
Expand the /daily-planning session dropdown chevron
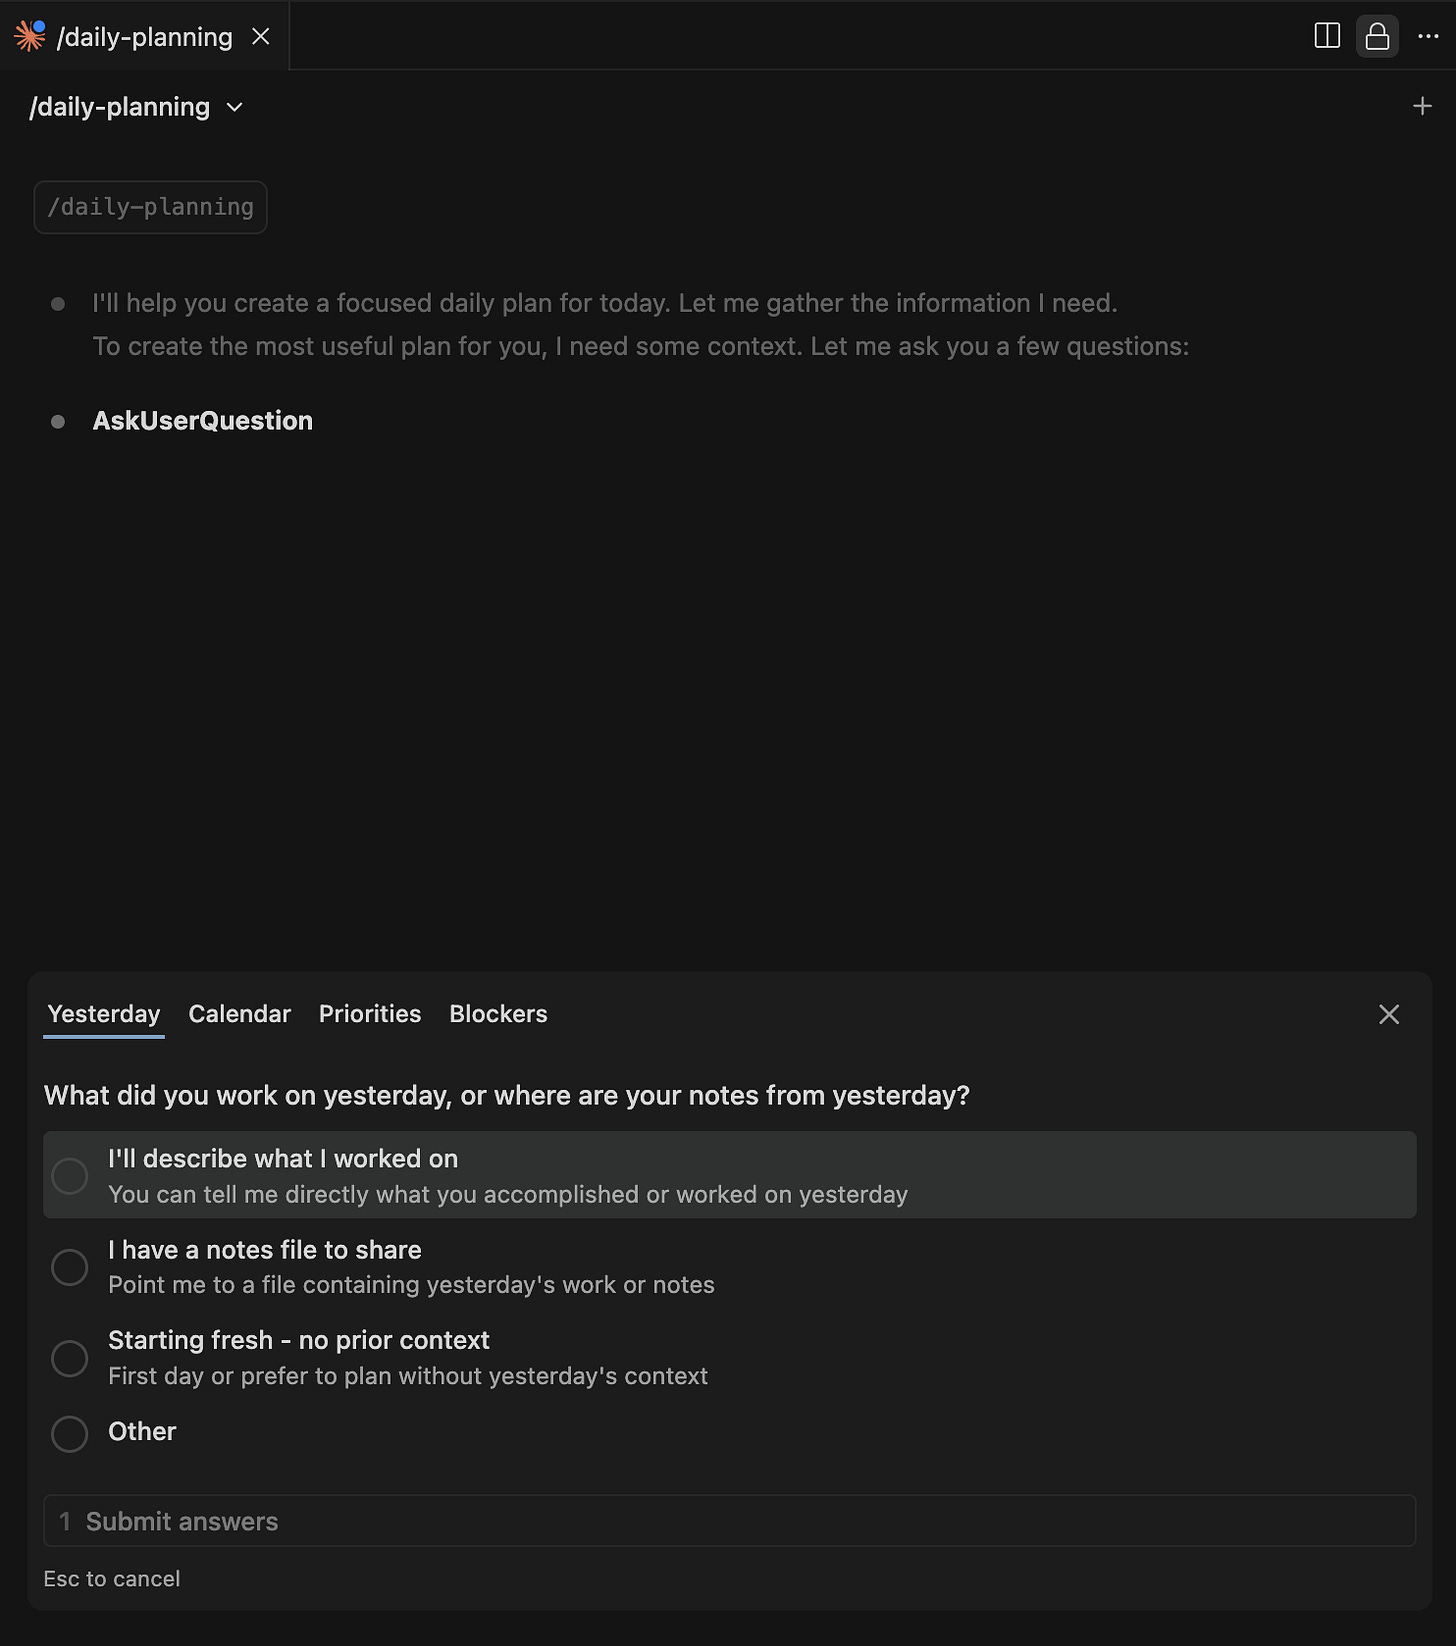click(235, 107)
